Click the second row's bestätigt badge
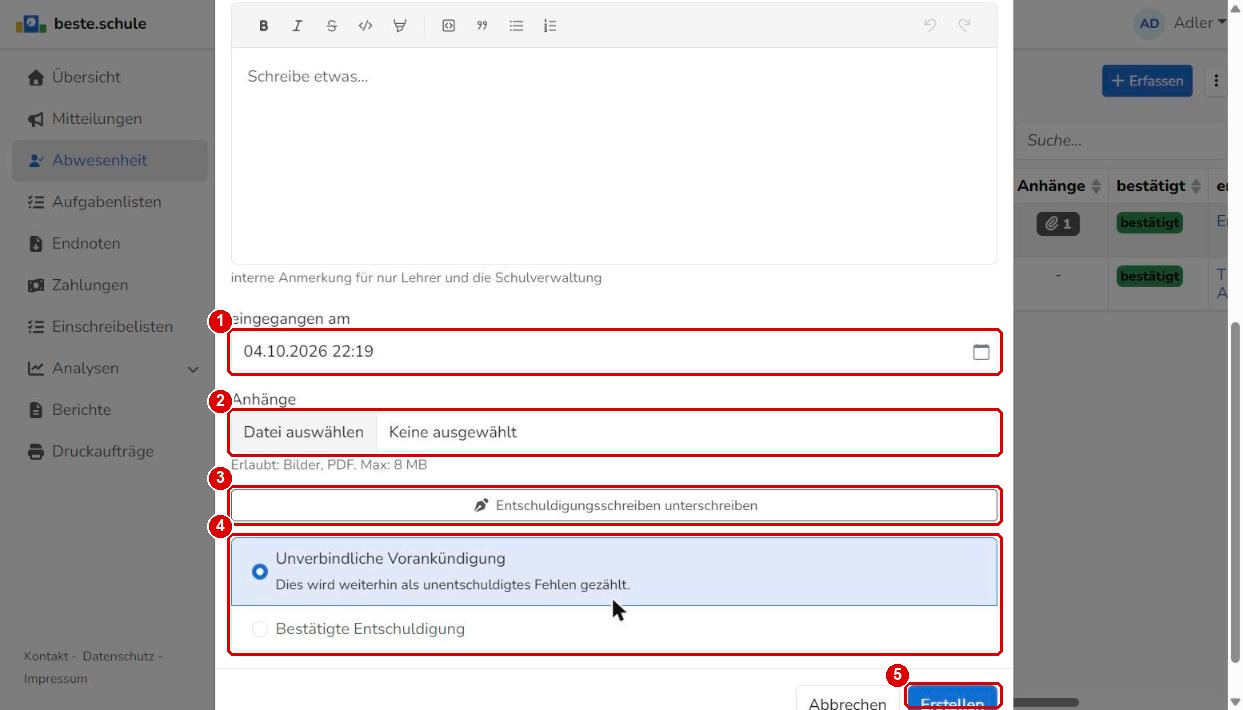 (1149, 276)
